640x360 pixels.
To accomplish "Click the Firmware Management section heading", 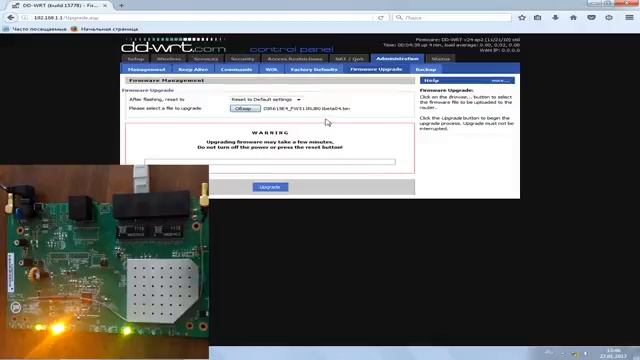I will point(166,80).
